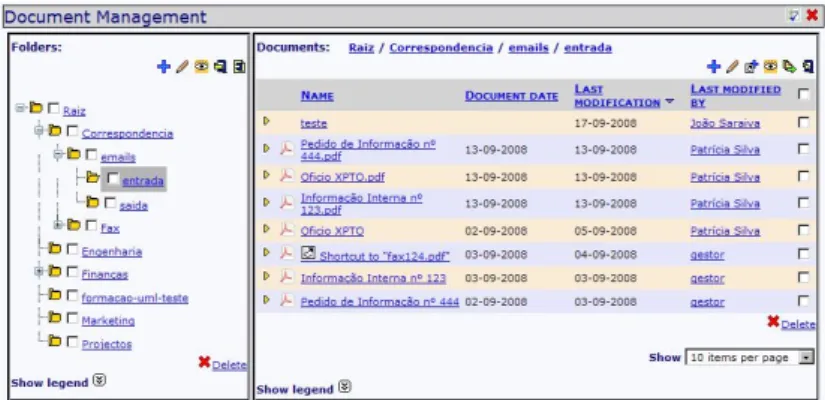Click Delete link under documents list

[x=798, y=325]
